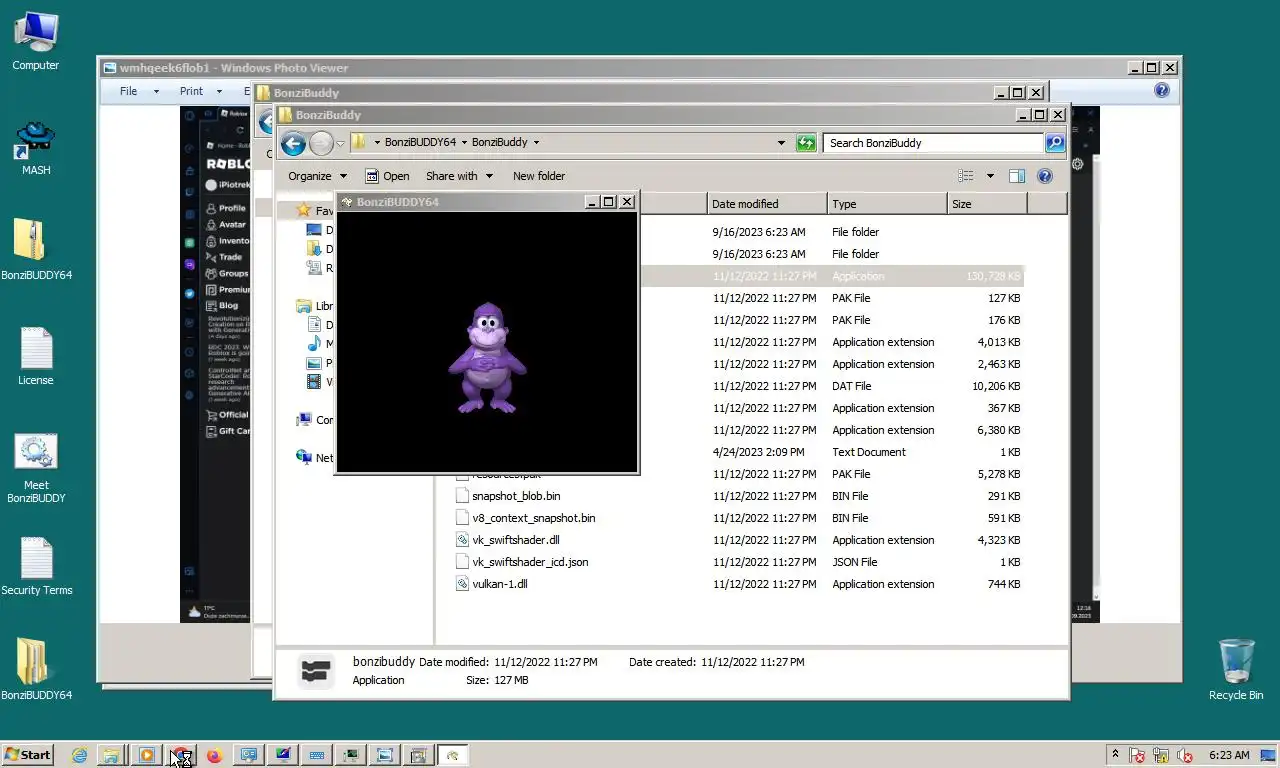Click the vulkan-1.dll file icon
1280x768 pixels.
coord(462,584)
